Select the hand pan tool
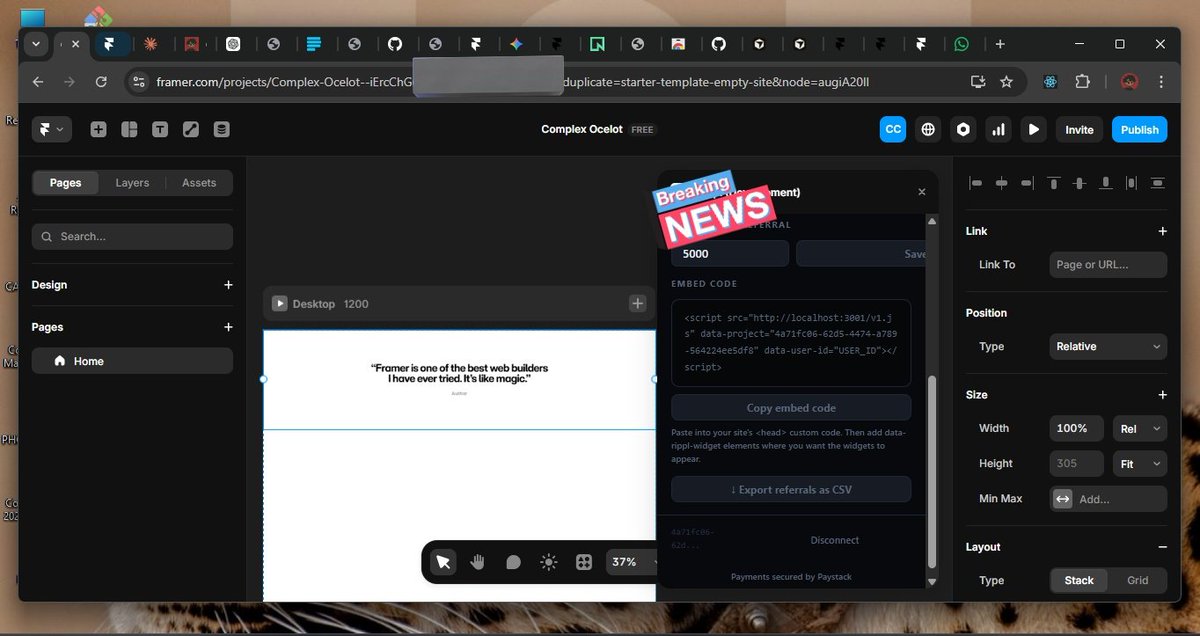 click(478, 562)
